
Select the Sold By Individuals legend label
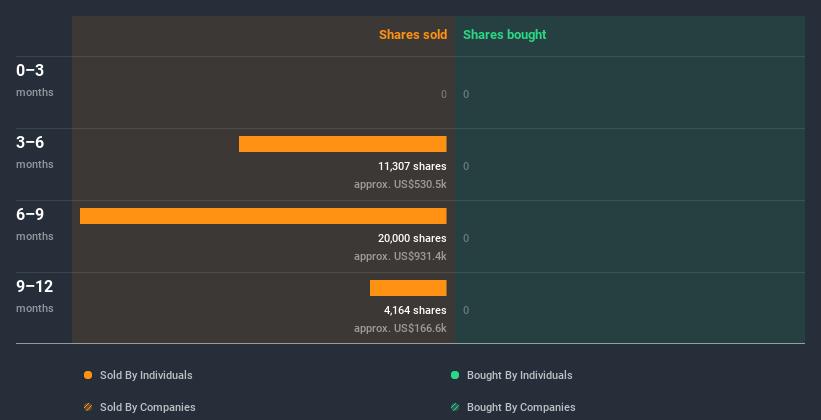(x=146, y=375)
